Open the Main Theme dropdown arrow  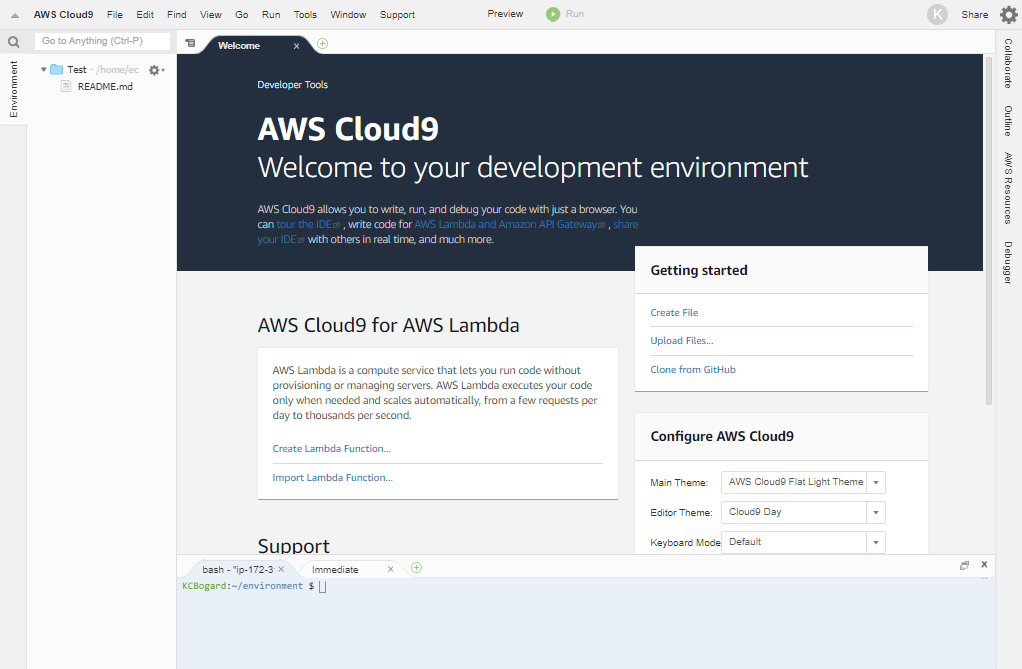pos(876,483)
